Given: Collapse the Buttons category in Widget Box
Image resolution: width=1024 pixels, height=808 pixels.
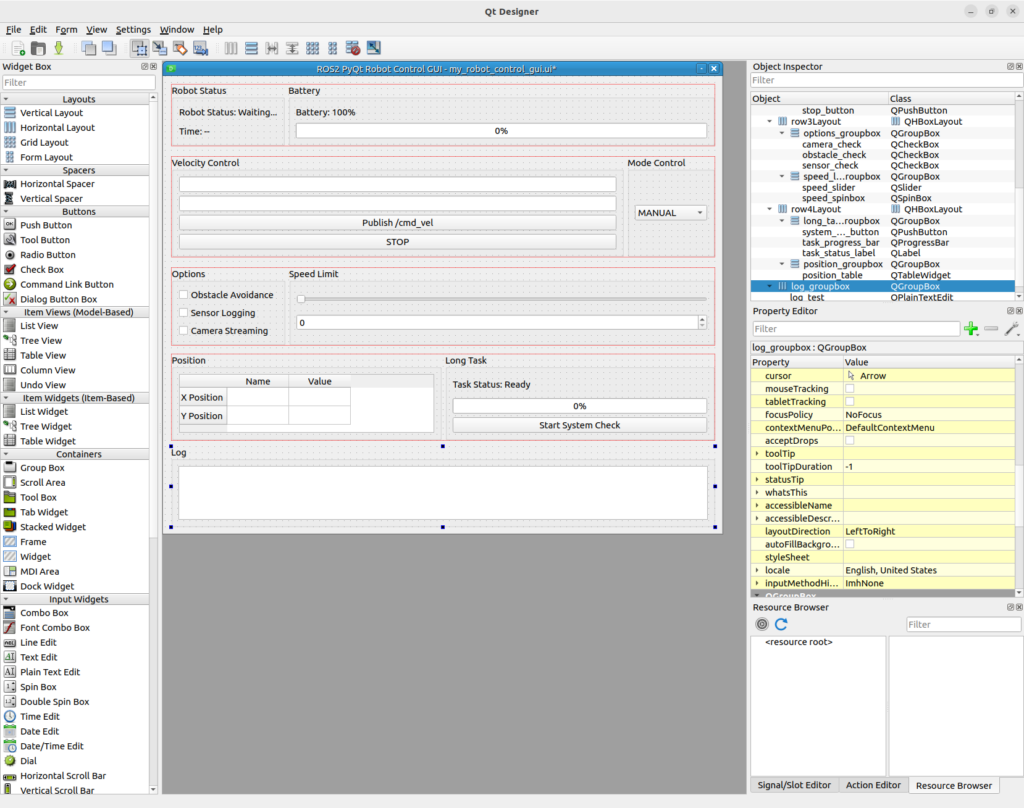Looking at the screenshot, I should pyautogui.click(x=6, y=212).
